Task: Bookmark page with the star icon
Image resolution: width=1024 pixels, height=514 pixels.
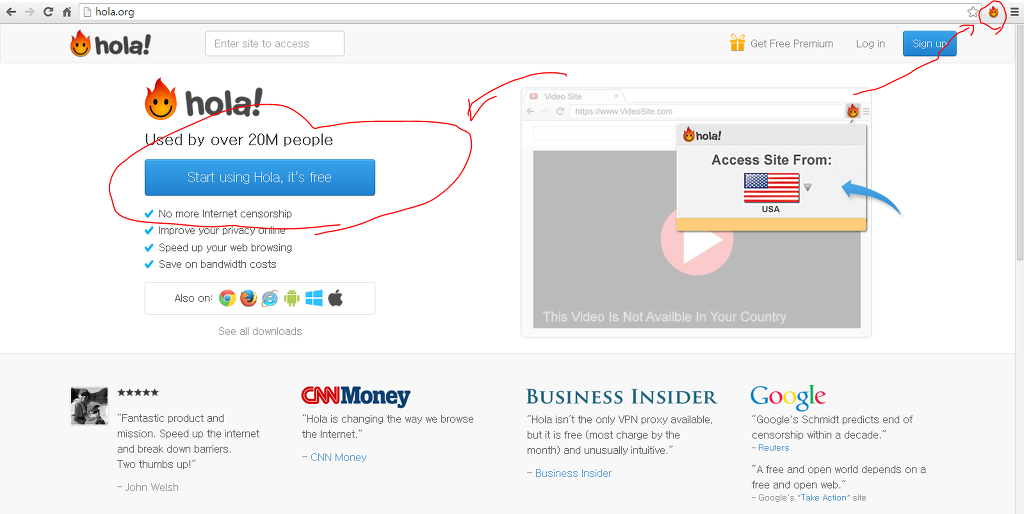Action: 973,12
